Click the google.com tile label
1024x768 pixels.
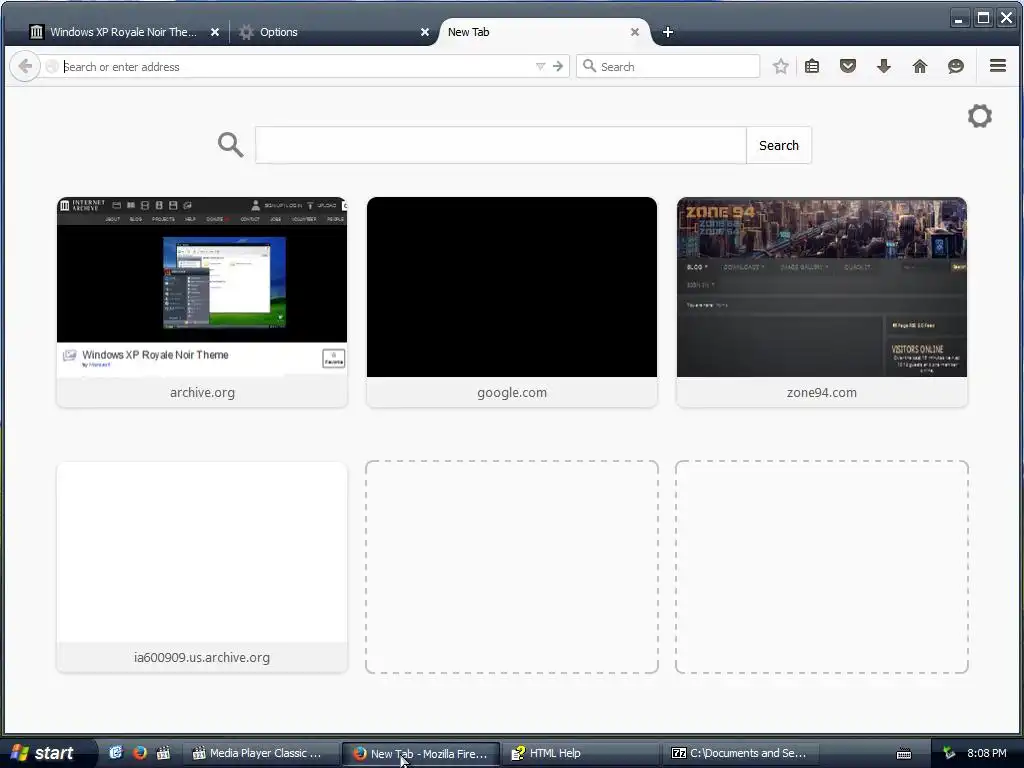pyautogui.click(x=512, y=392)
